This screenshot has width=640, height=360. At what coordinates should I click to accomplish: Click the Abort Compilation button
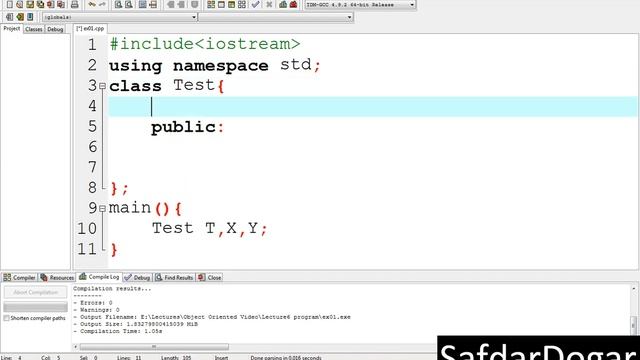[x=36, y=292]
